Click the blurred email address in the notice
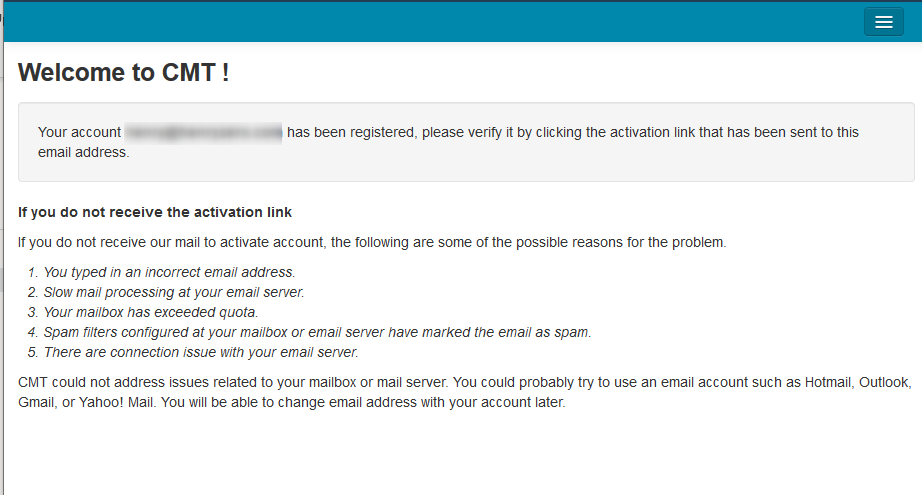 (x=204, y=132)
